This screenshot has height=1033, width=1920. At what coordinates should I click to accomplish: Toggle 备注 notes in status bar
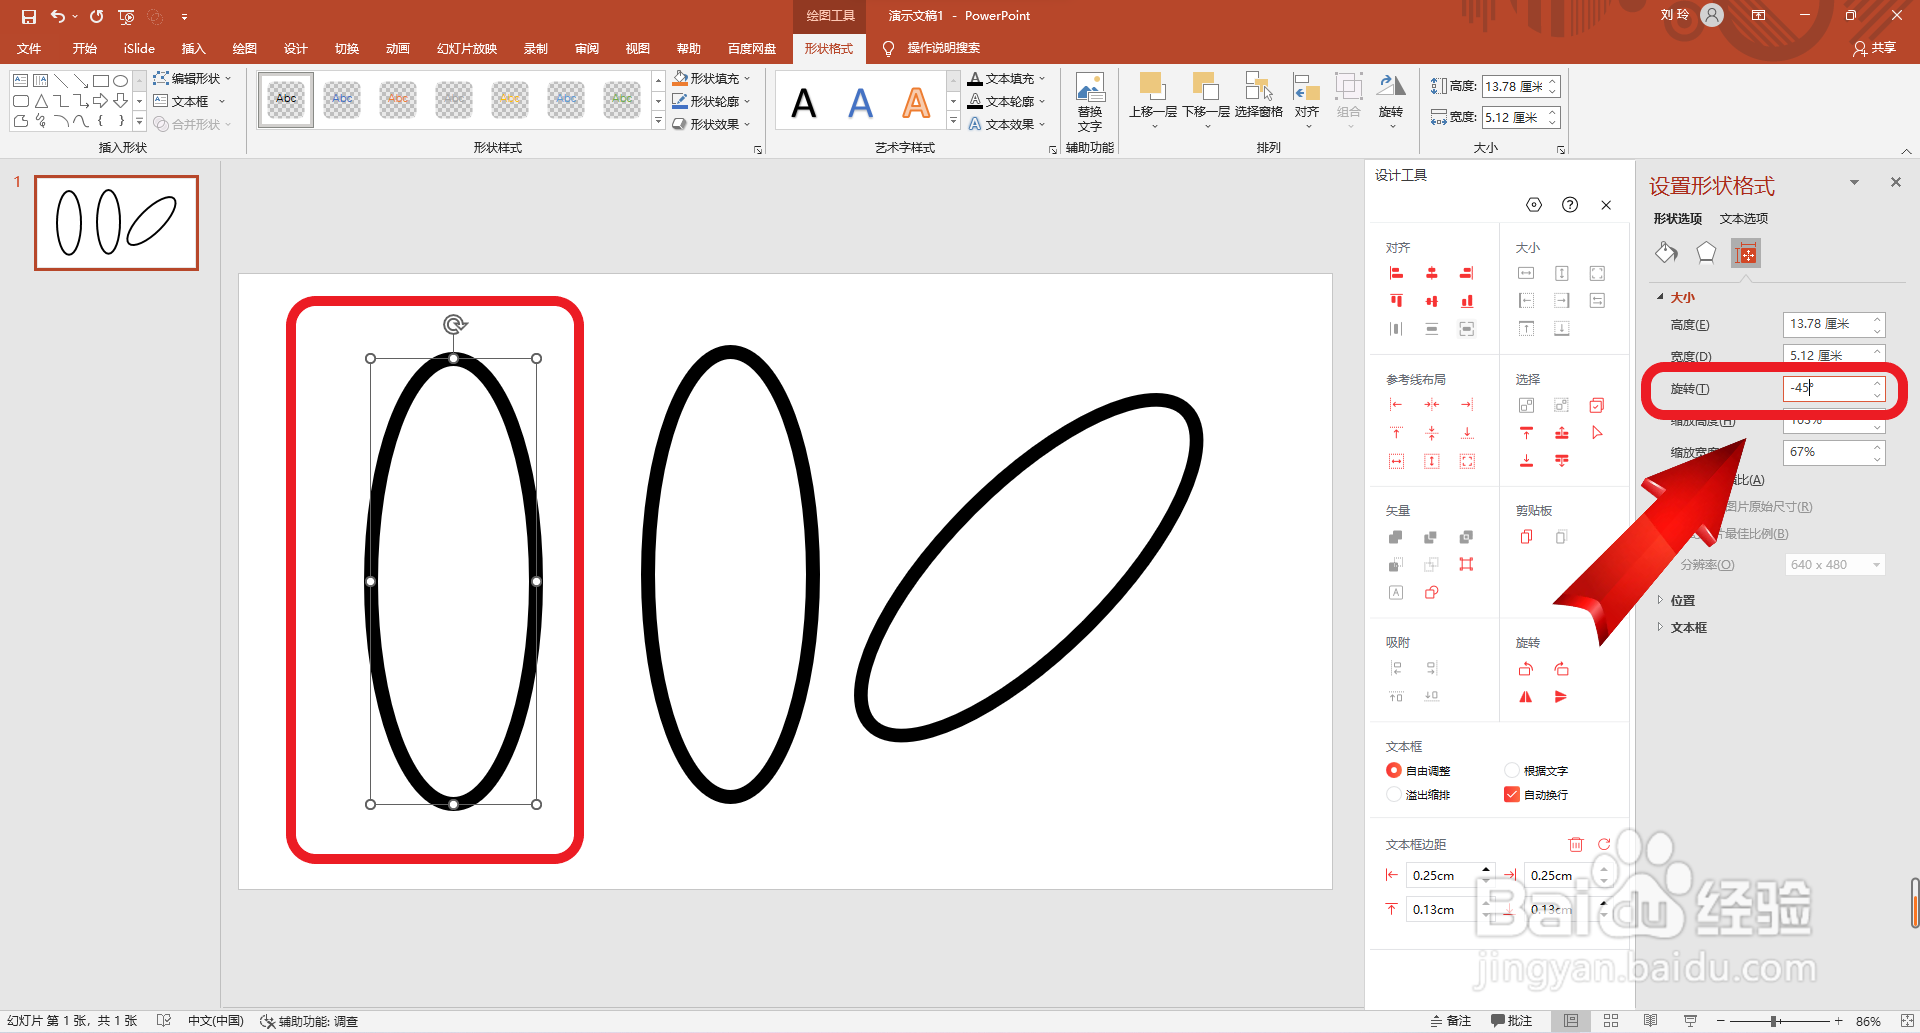click(x=1451, y=1021)
